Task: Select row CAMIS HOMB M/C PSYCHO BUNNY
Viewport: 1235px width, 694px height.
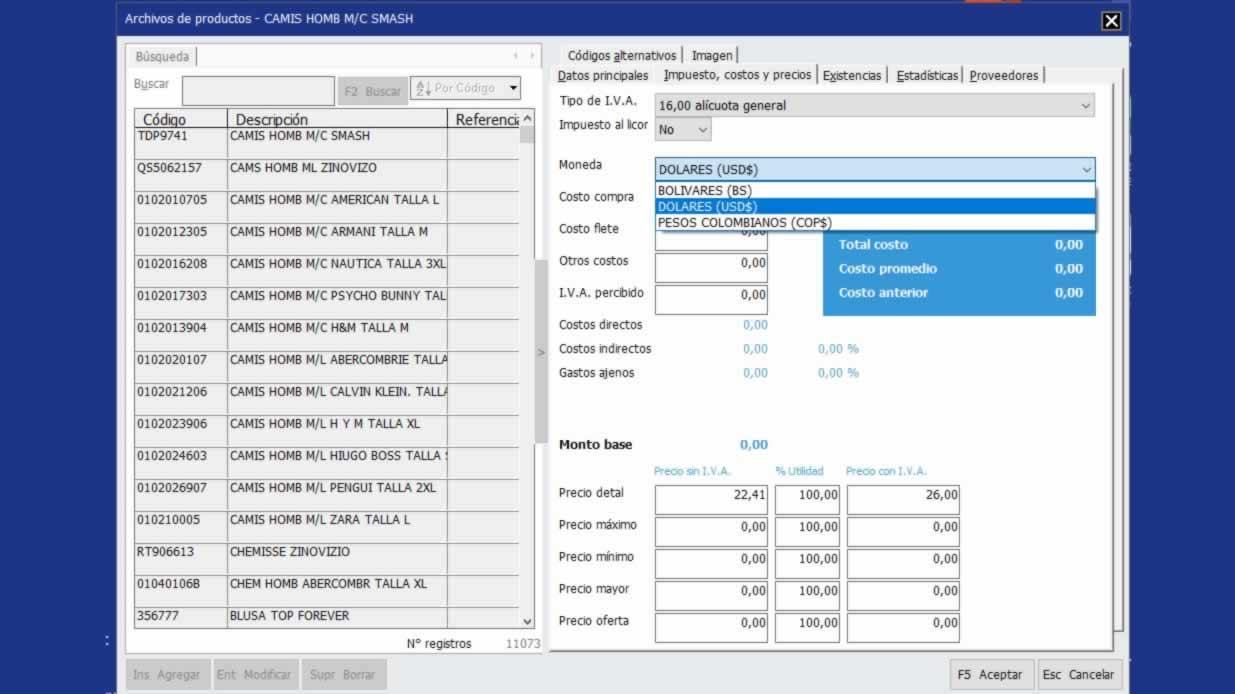Action: [x=327, y=303]
